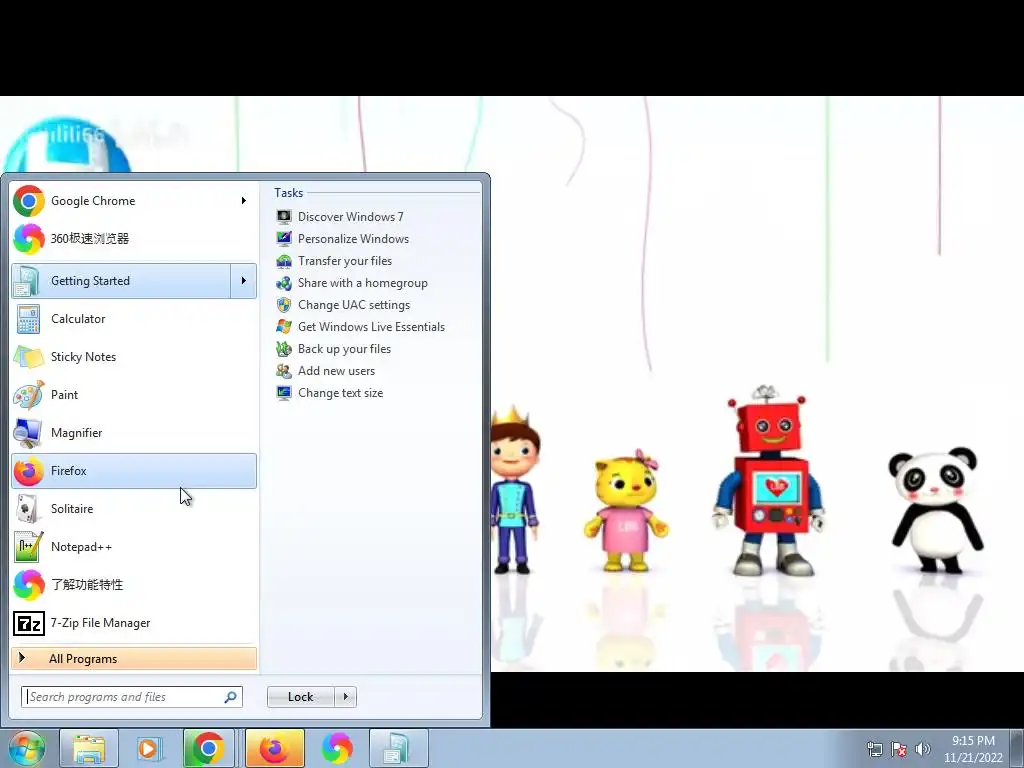Switch to Firefox on the taskbar
The width and height of the screenshot is (1024, 768).
pos(274,748)
